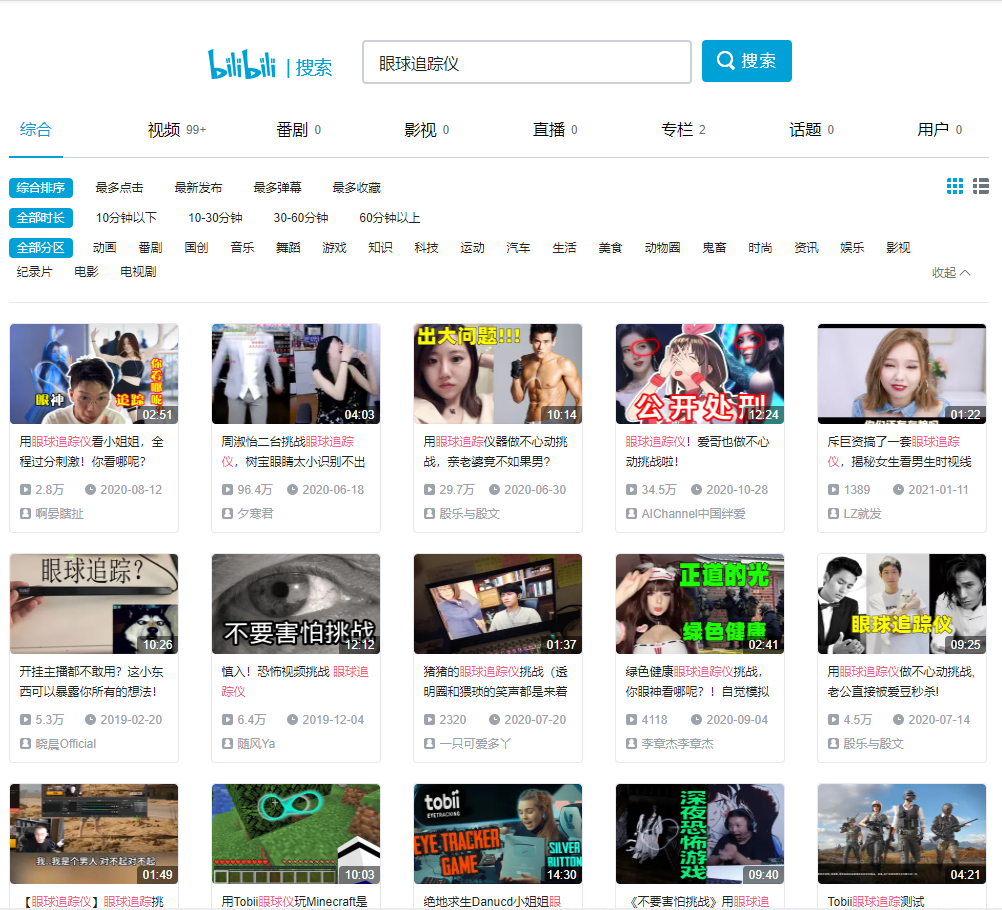
Task: Open title link 绿色健康眼球追踪仪挑战
Action: (x=698, y=682)
